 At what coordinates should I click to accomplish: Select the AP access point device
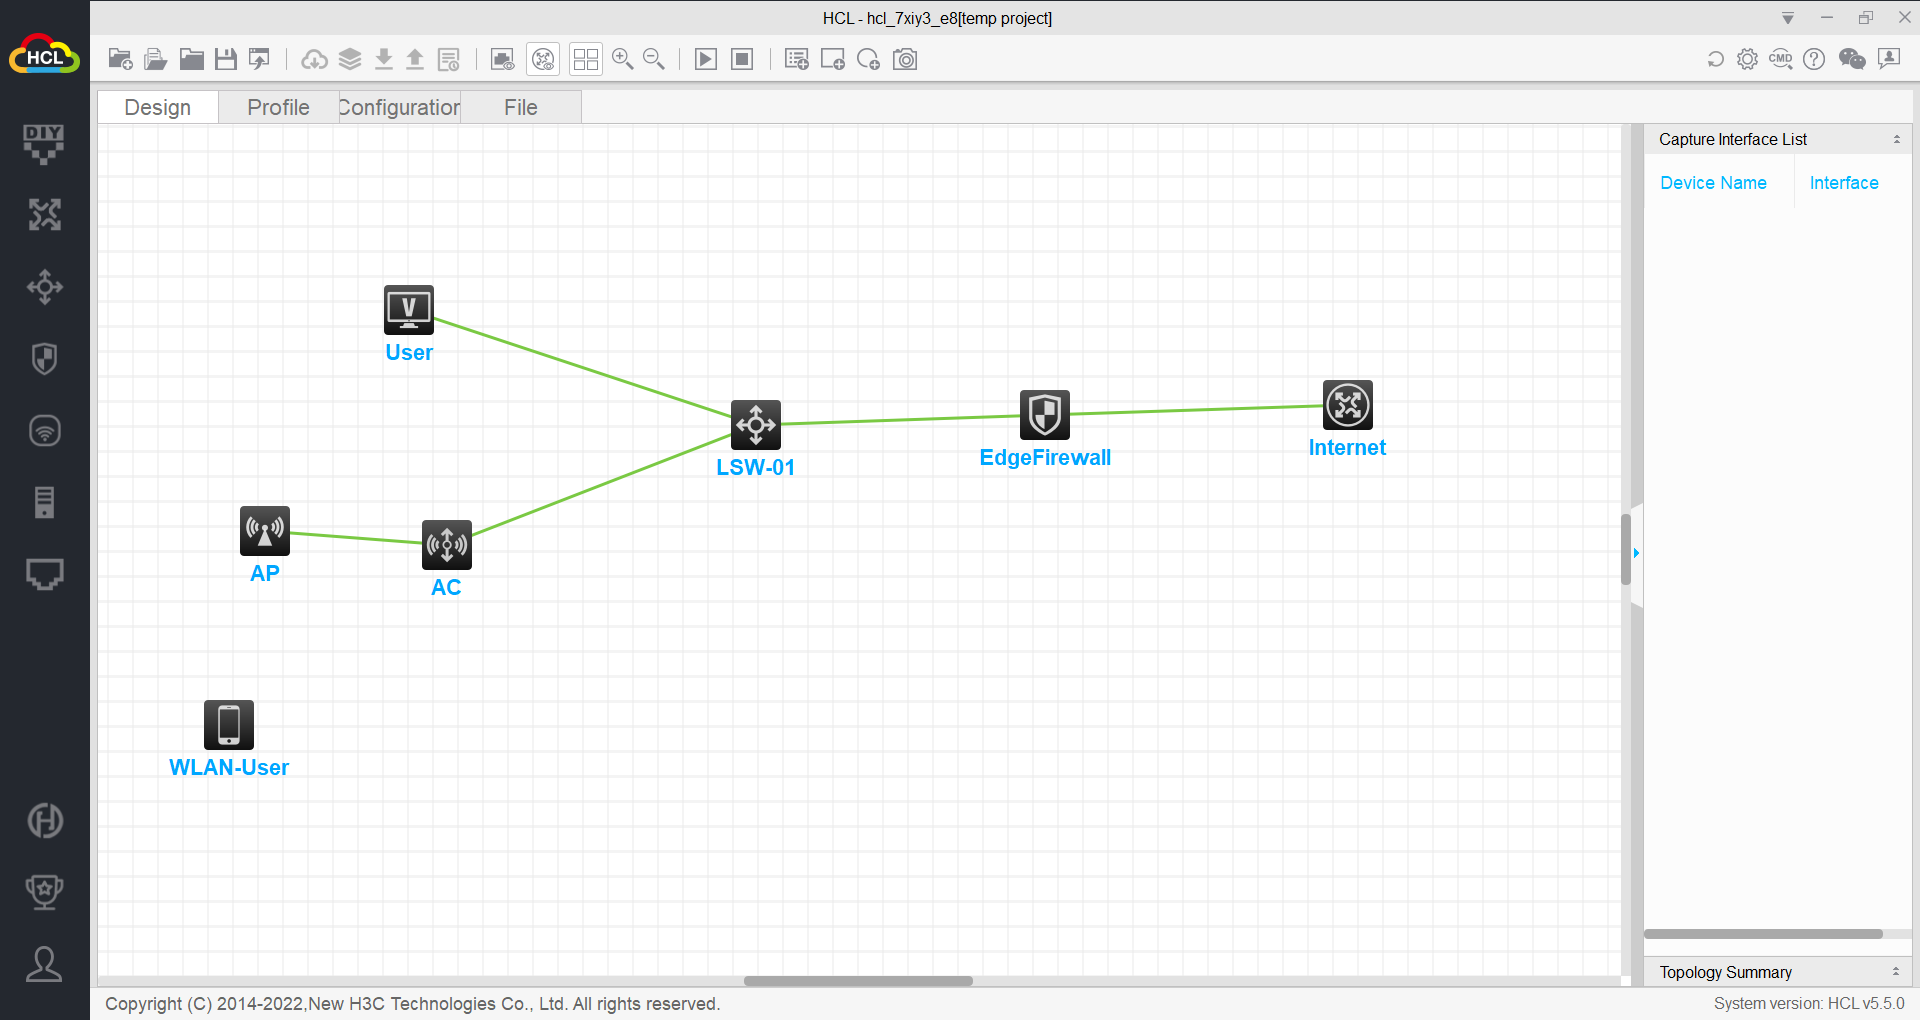265,531
